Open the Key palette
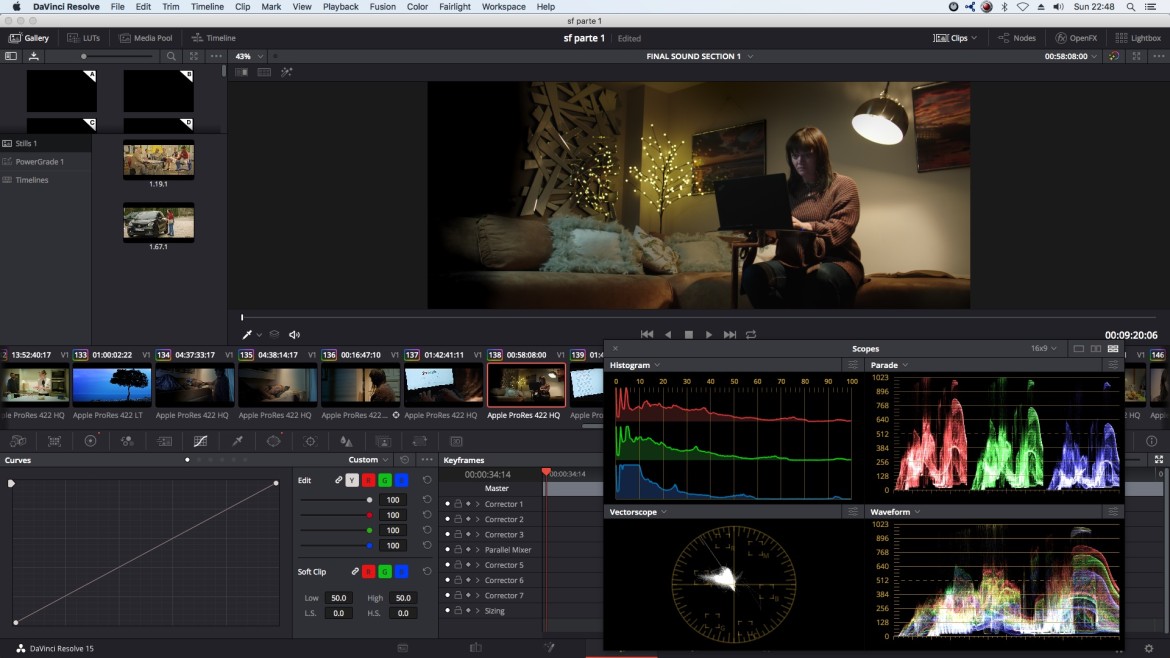Viewport: 1170px width, 658px height. (383, 442)
